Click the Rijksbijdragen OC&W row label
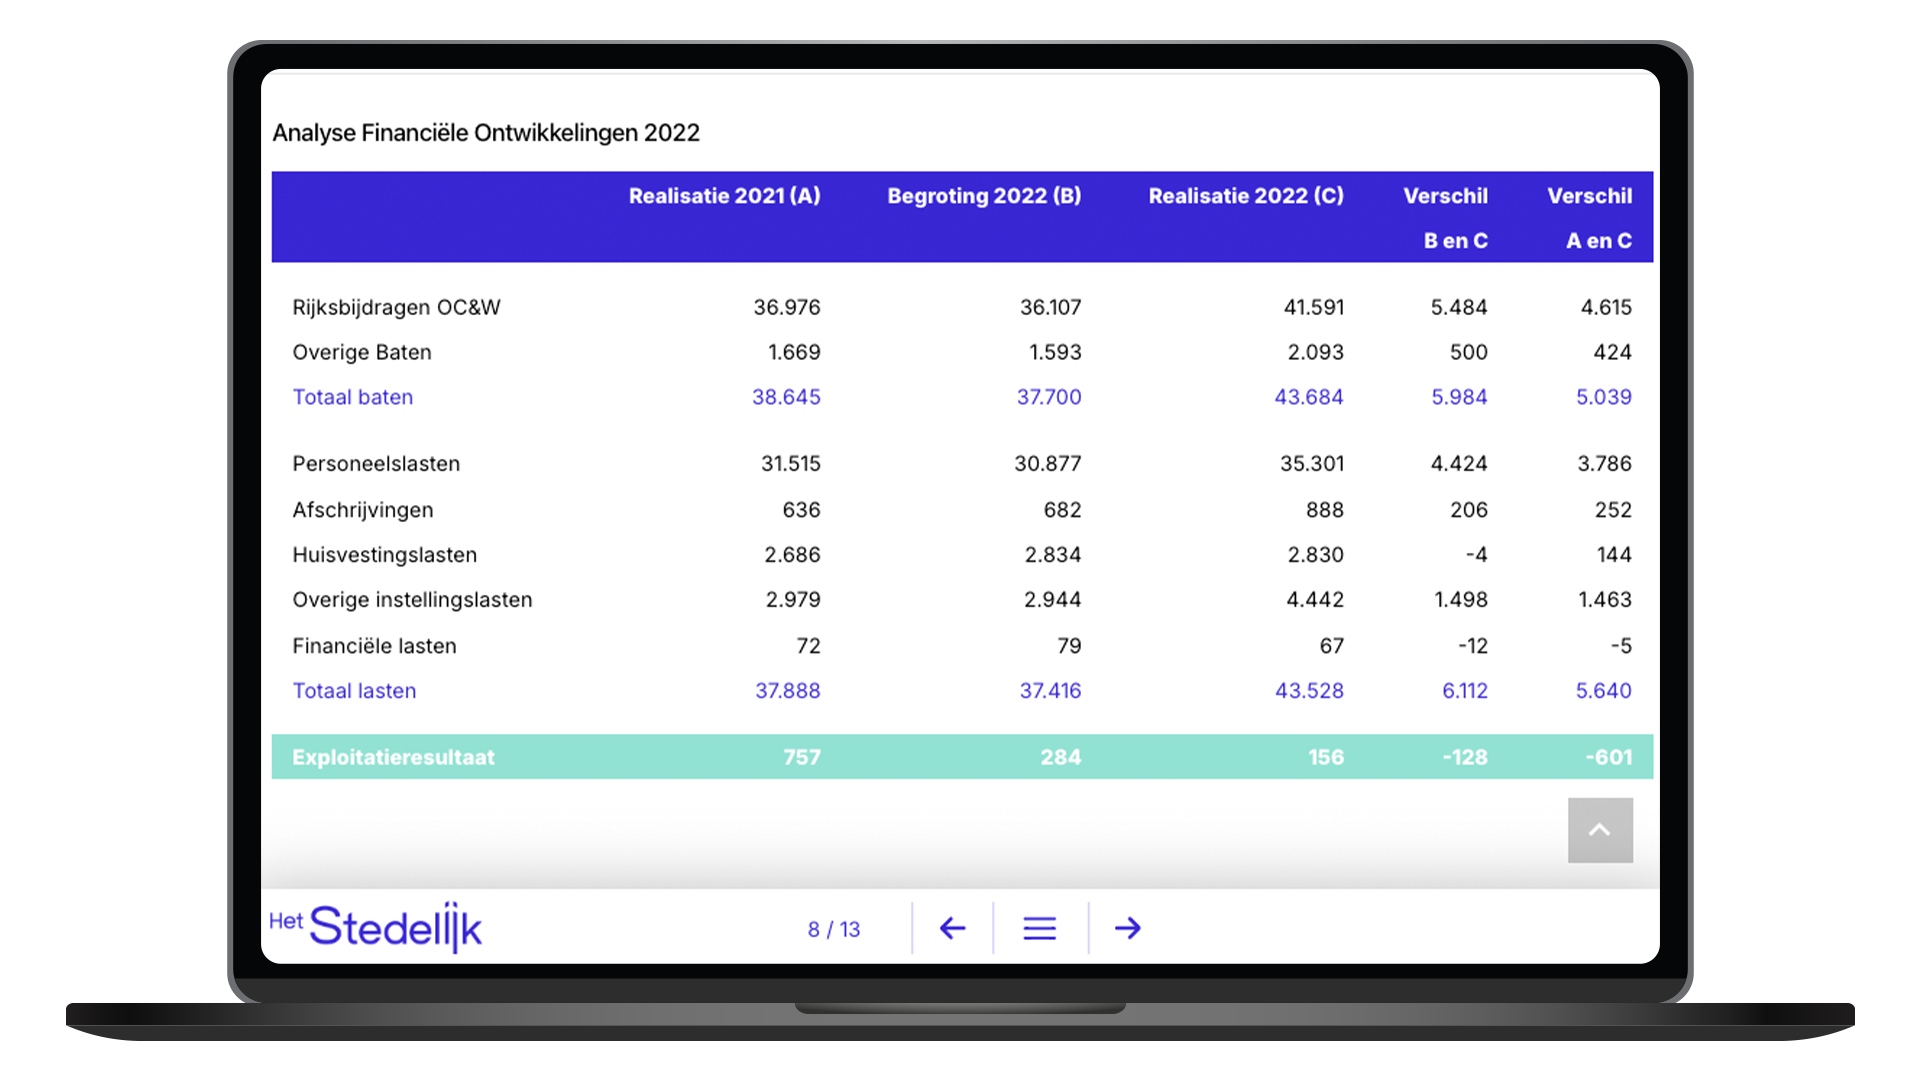 396,307
